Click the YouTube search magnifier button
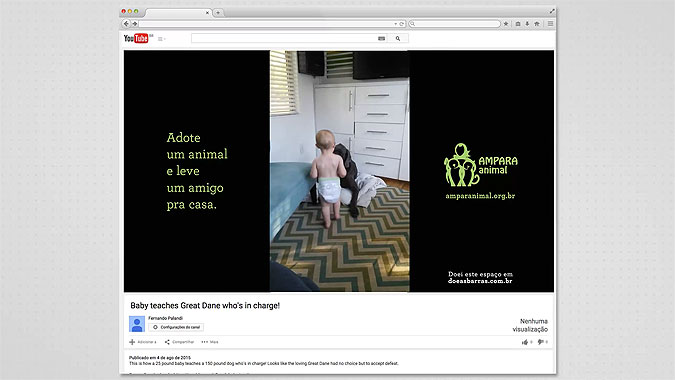The image size is (675, 380). pyautogui.click(x=398, y=39)
